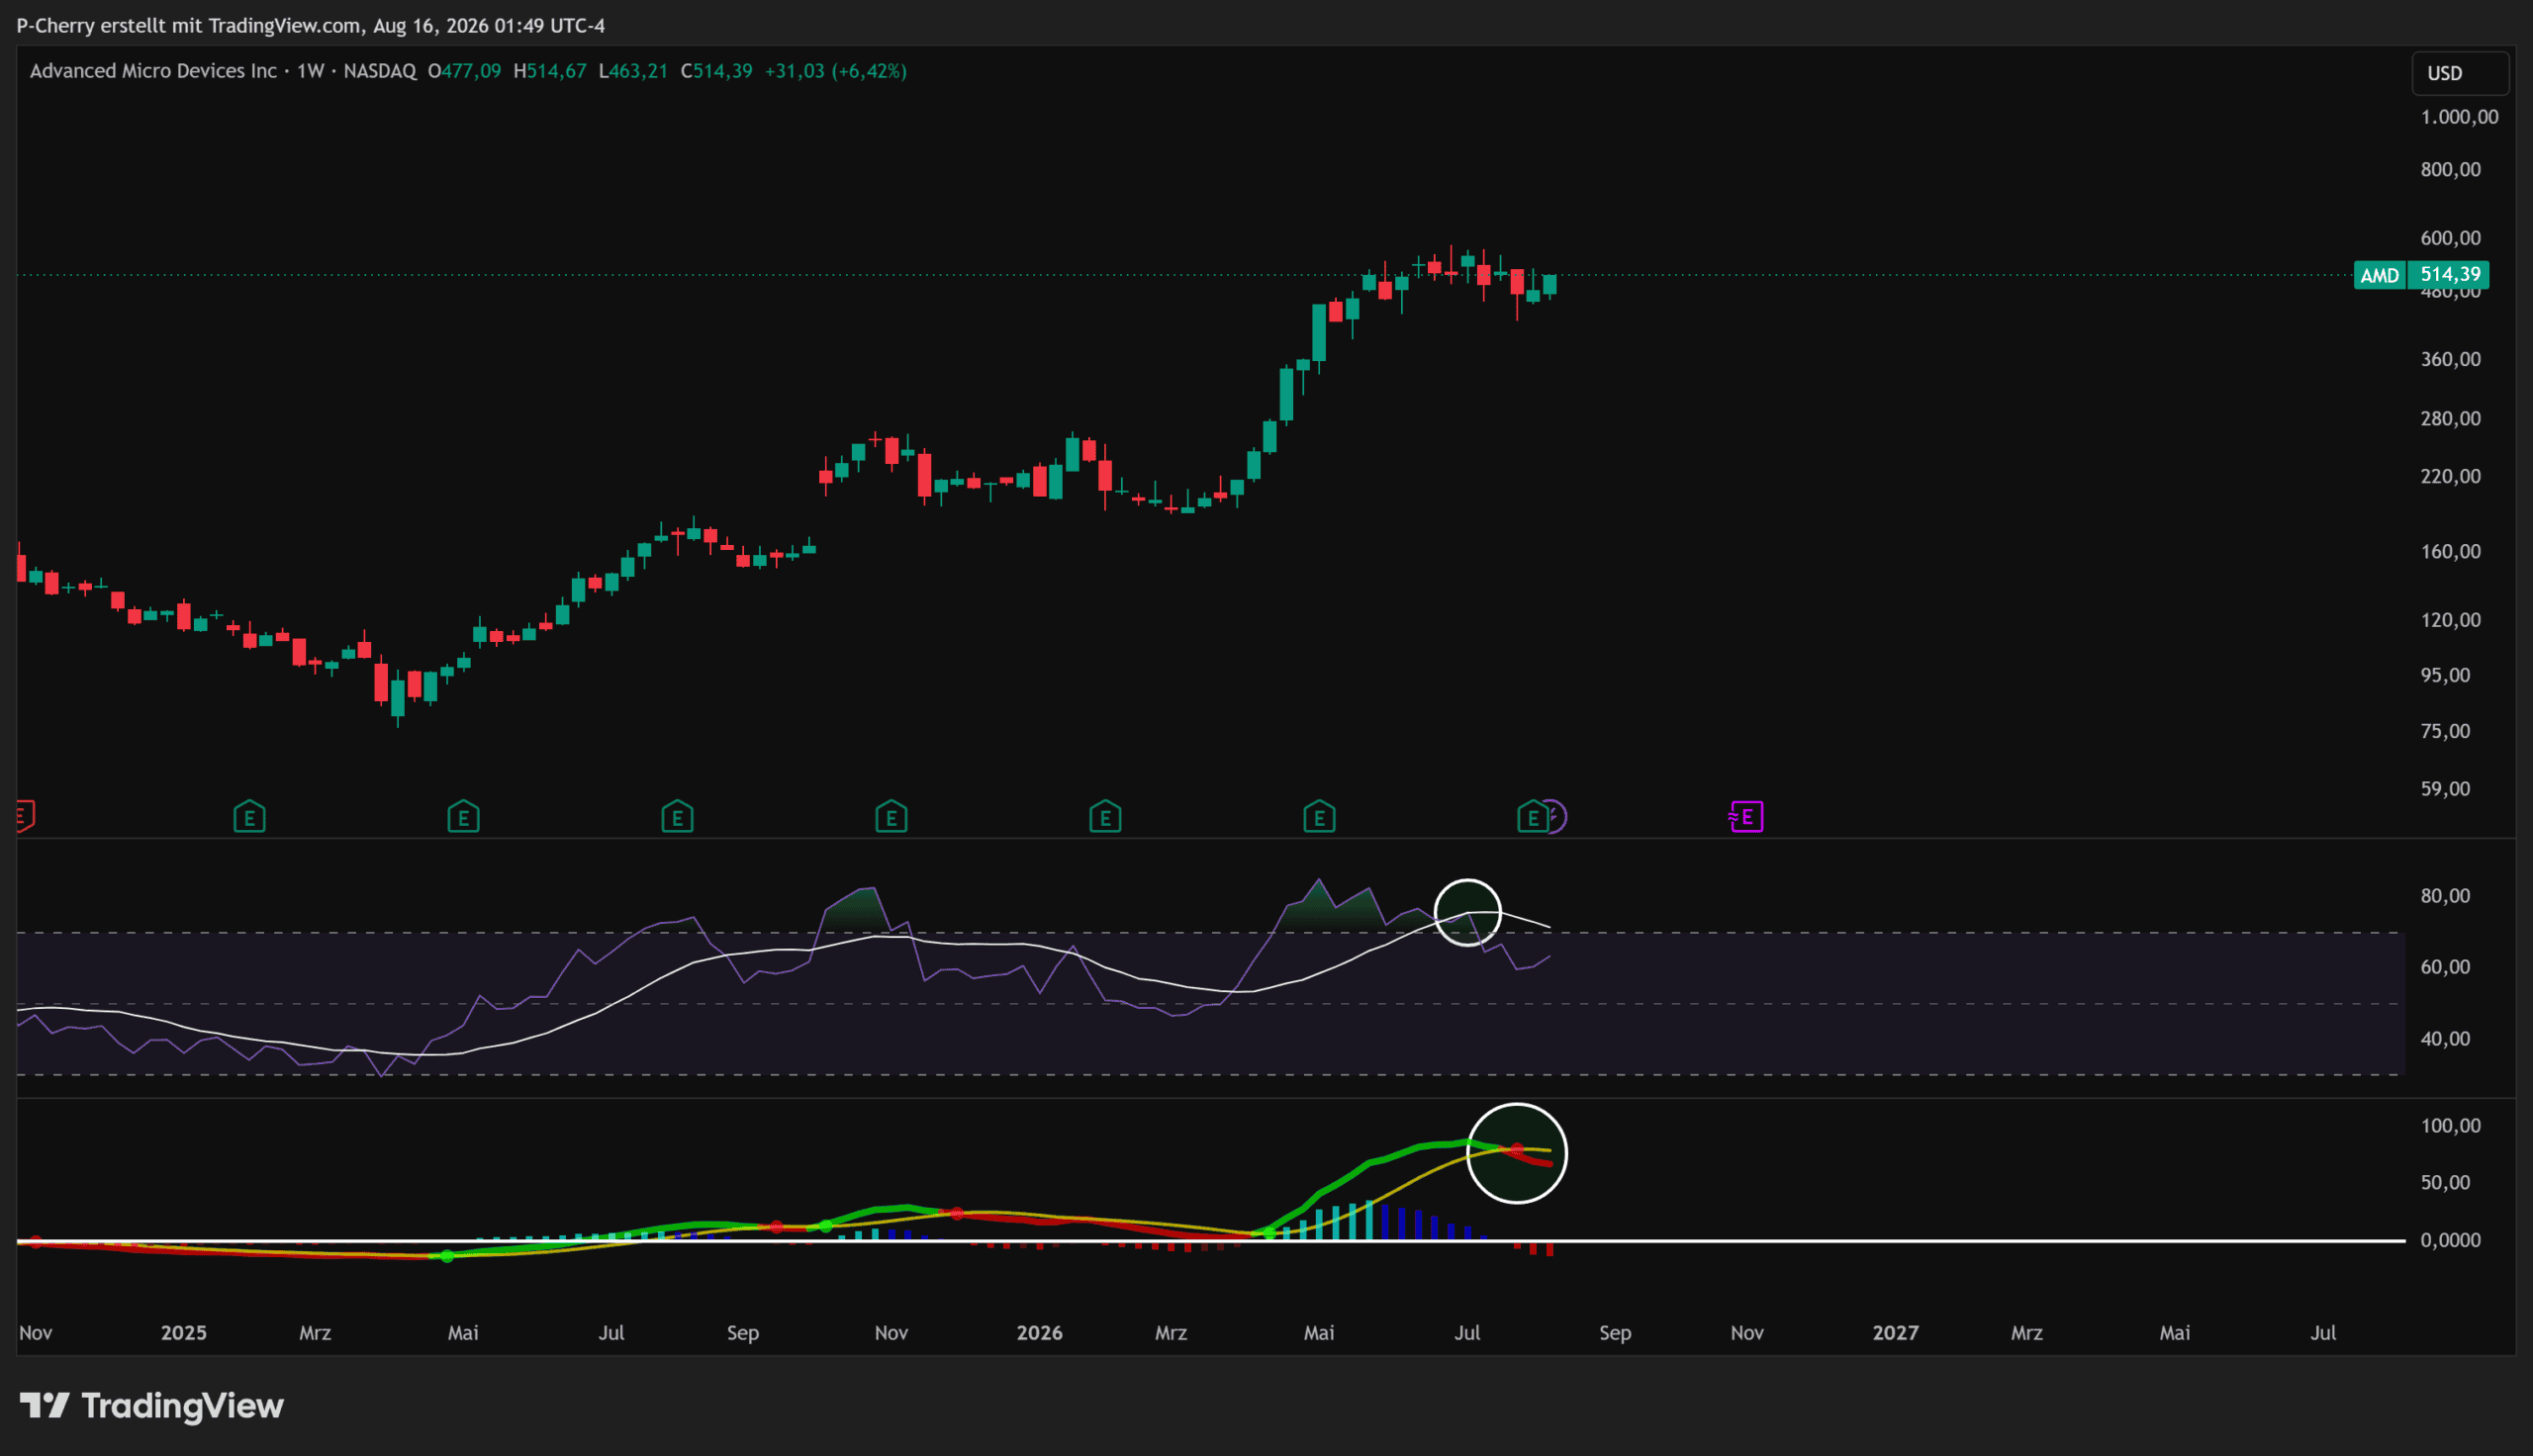Click the high value H514,67

[x=550, y=71]
